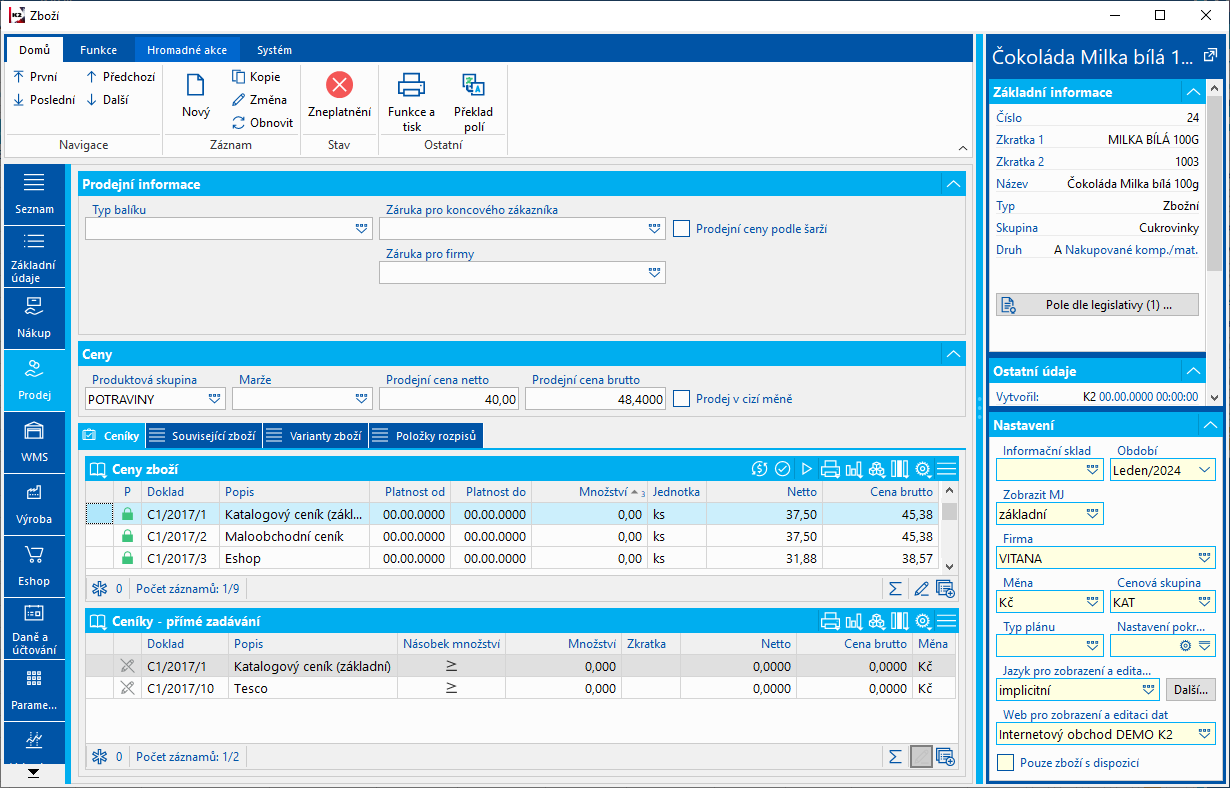Viewport: 1230px width, 788px height.
Task: Click the Překlad polí icon
Action: click(x=472, y=86)
